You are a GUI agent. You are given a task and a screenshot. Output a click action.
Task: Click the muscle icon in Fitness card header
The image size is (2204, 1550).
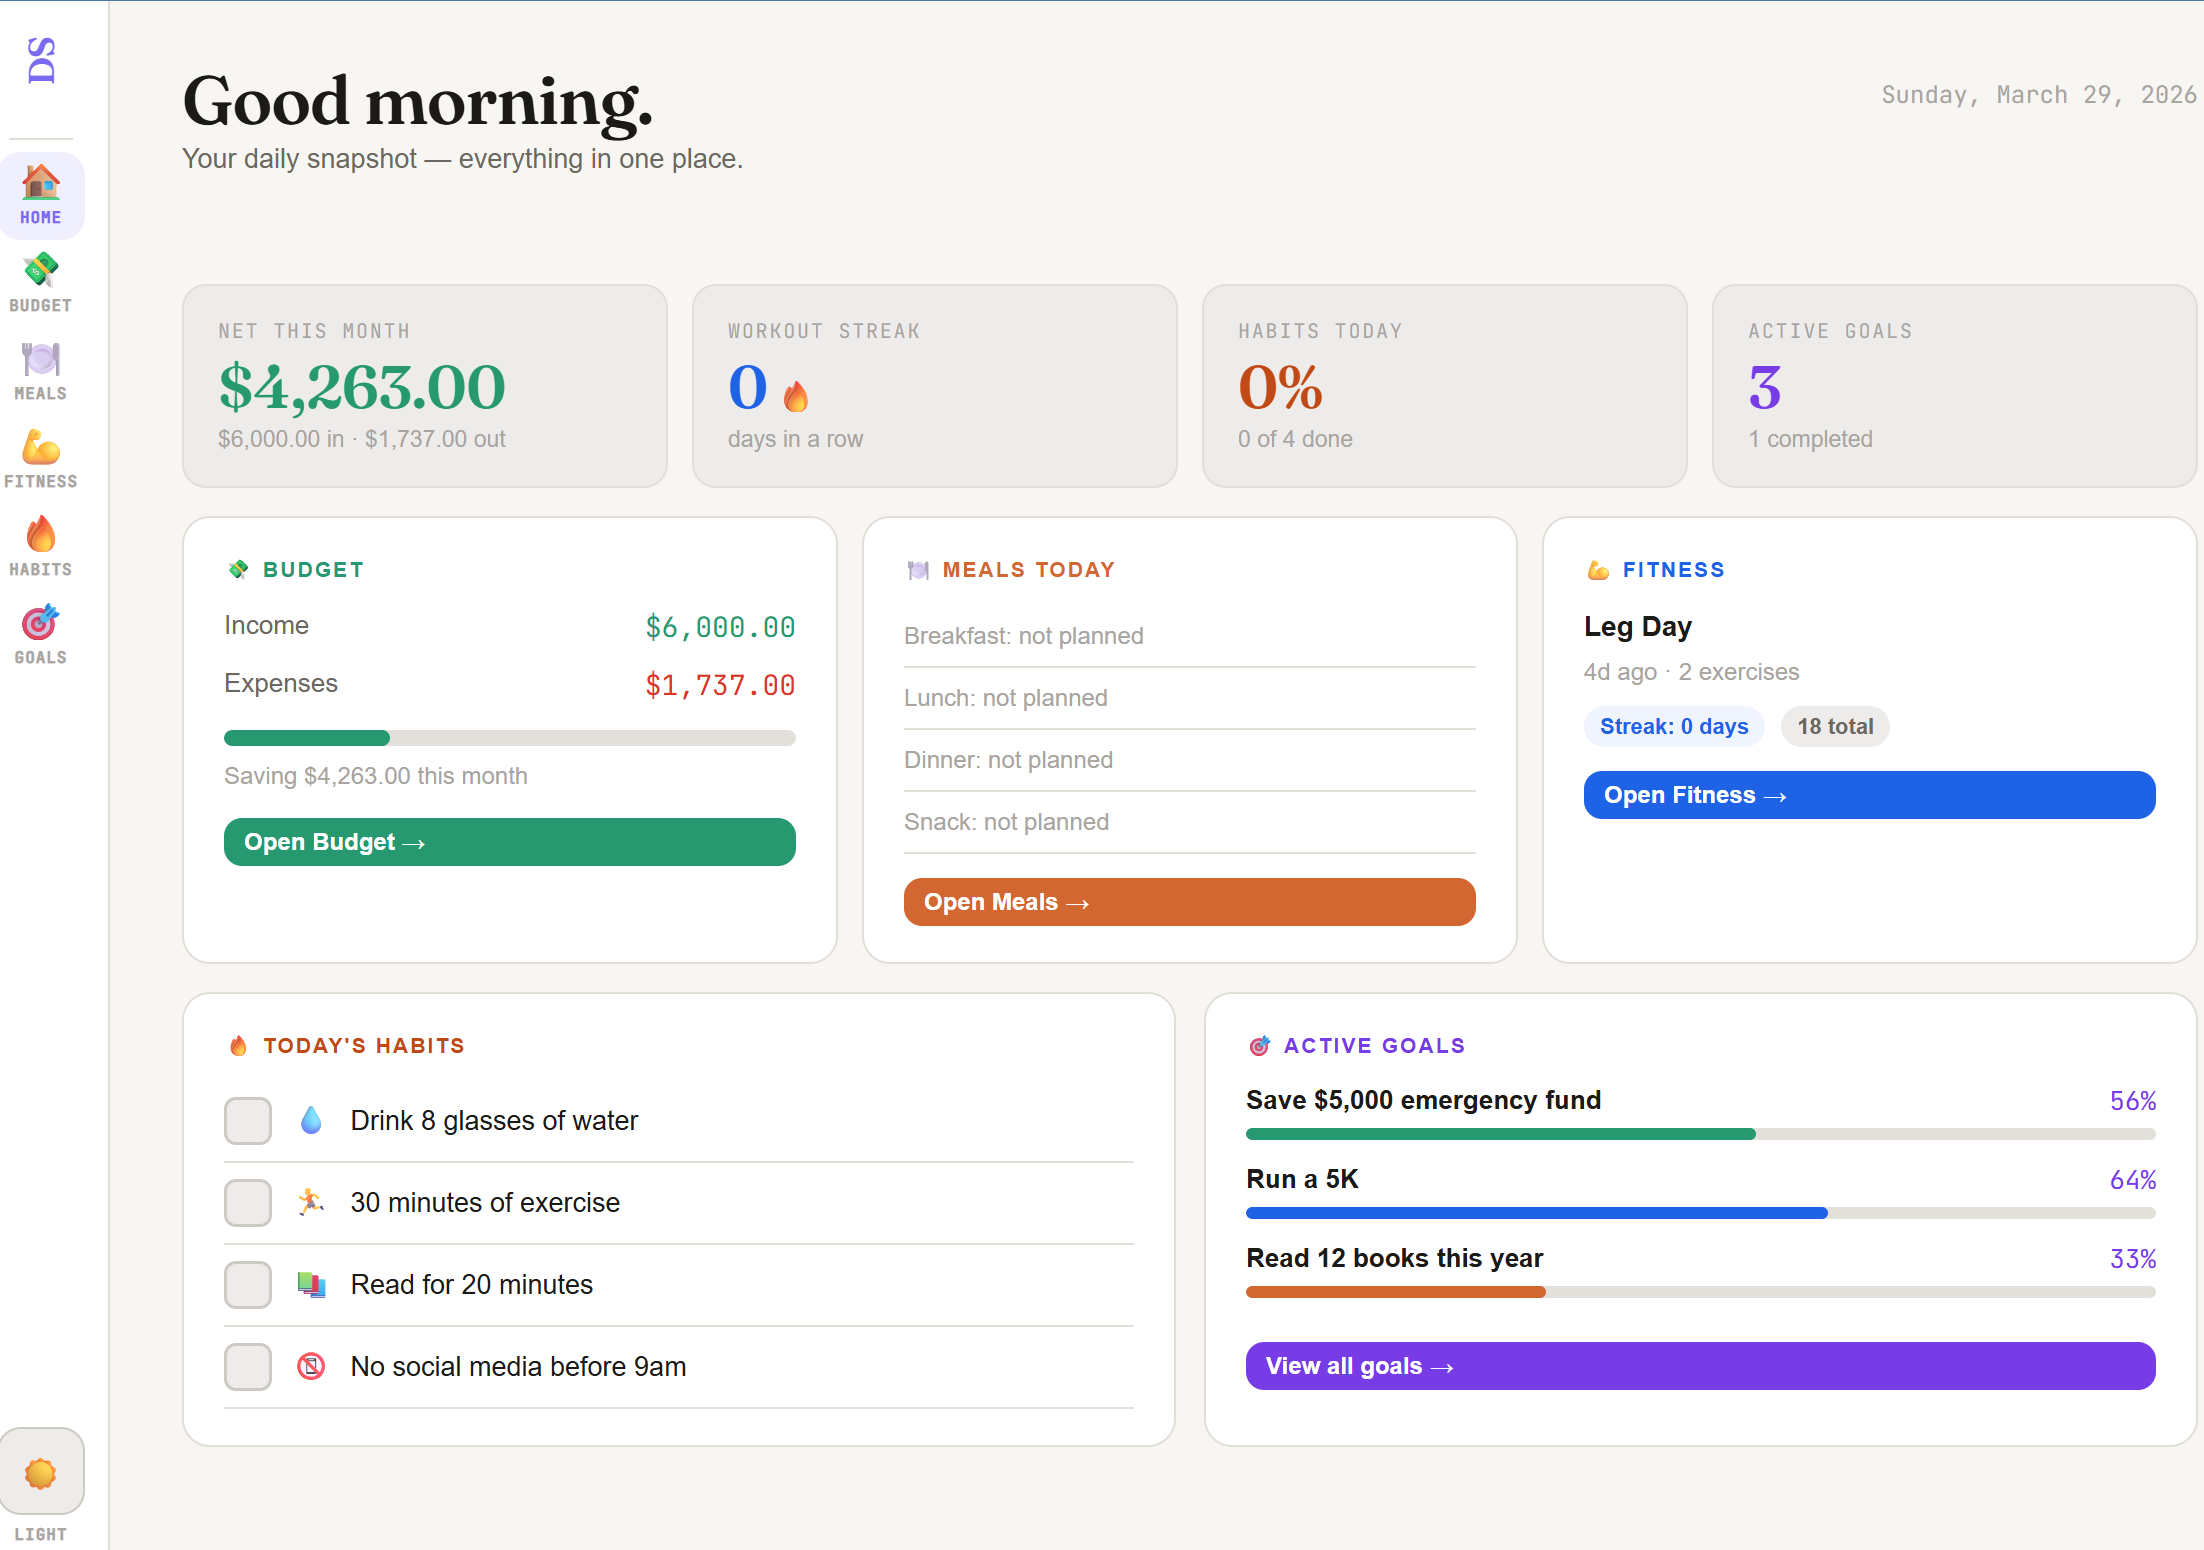click(x=1597, y=569)
